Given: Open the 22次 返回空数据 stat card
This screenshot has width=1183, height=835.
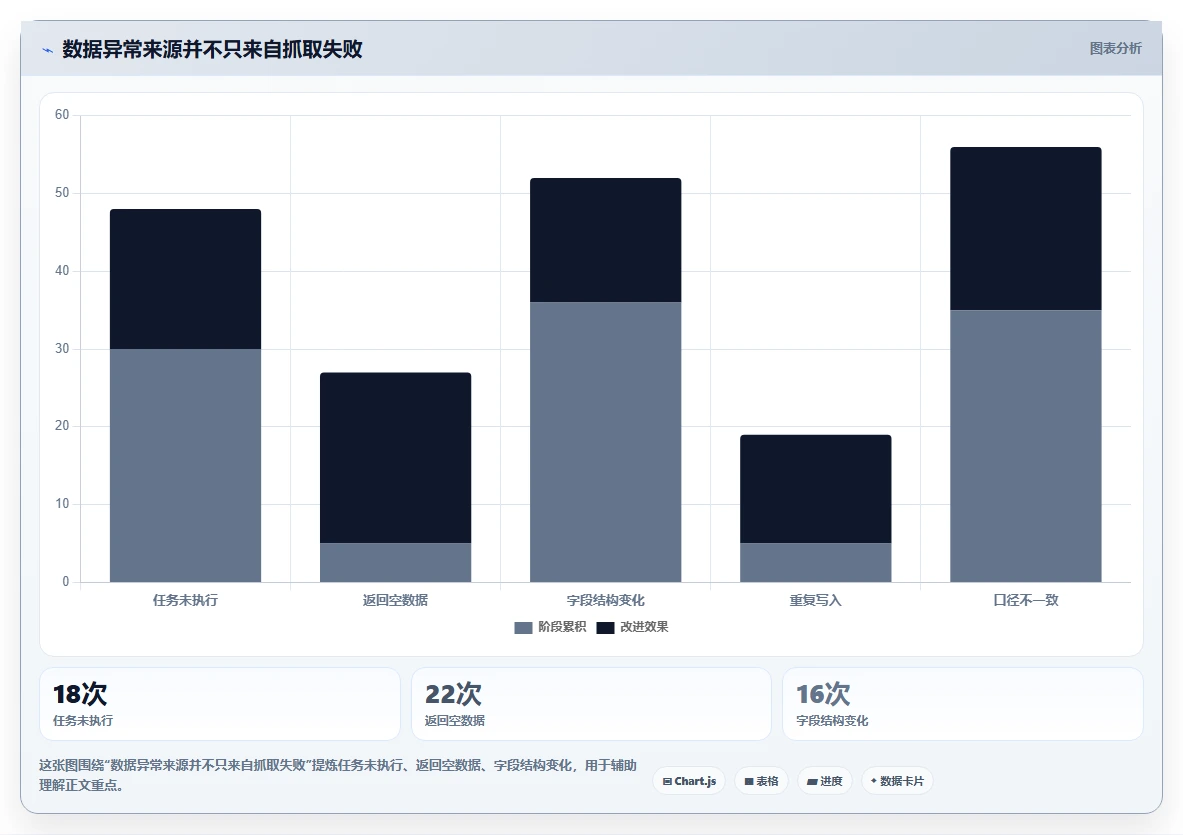Looking at the screenshot, I should tap(592, 704).
